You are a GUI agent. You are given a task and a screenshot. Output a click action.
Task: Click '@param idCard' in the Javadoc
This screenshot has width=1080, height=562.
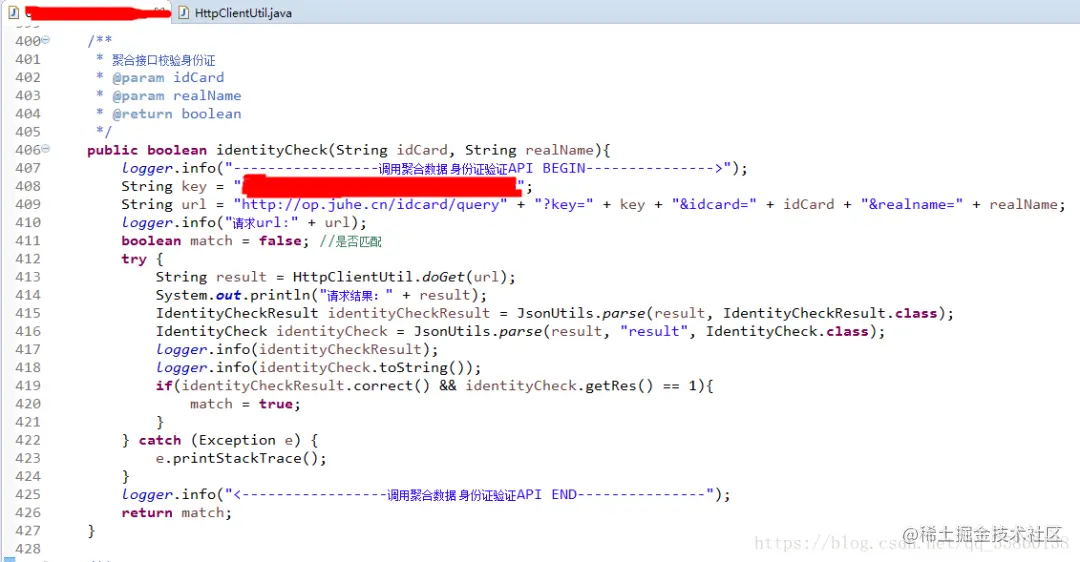(168, 78)
